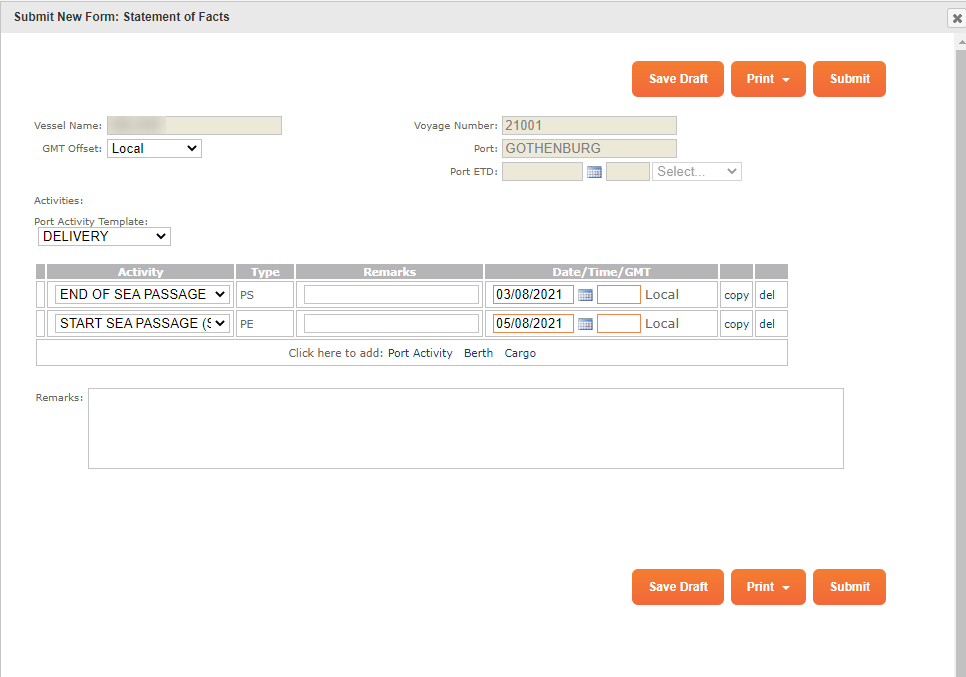Image resolution: width=966 pixels, height=677 pixels.
Task: Open START SEA PASSAGE activity dropdown
Action: point(143,323)
